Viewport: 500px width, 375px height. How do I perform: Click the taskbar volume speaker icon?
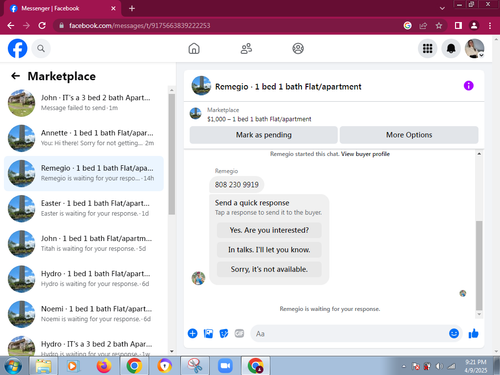pos(439,366)
